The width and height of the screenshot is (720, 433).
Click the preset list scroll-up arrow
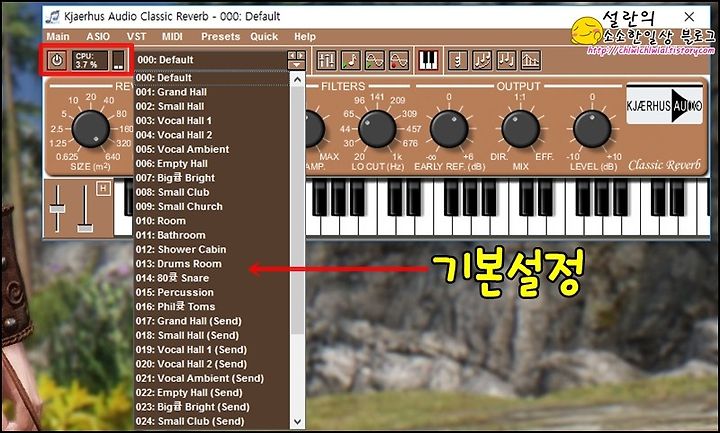click(x=298, y=79)
